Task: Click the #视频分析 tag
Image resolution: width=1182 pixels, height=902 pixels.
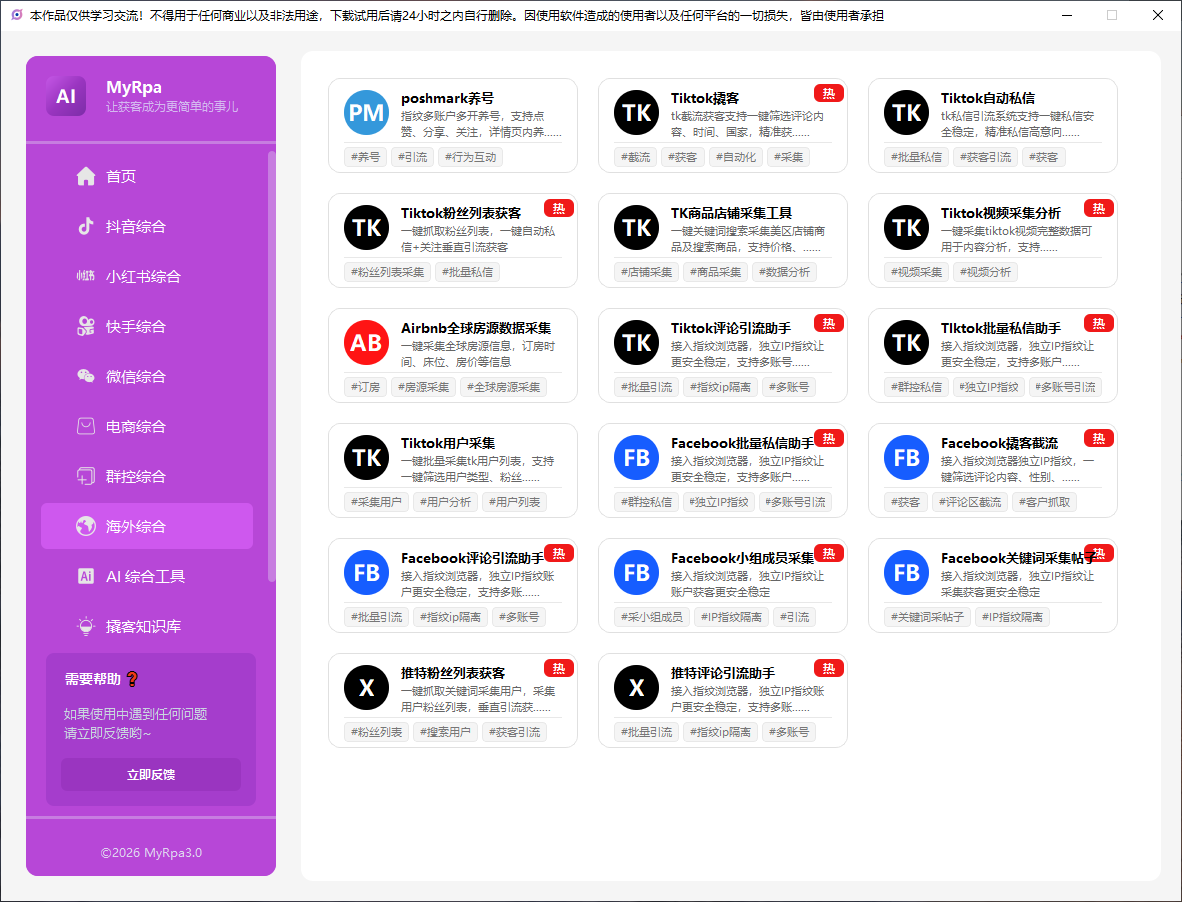Action: [985, 272]
